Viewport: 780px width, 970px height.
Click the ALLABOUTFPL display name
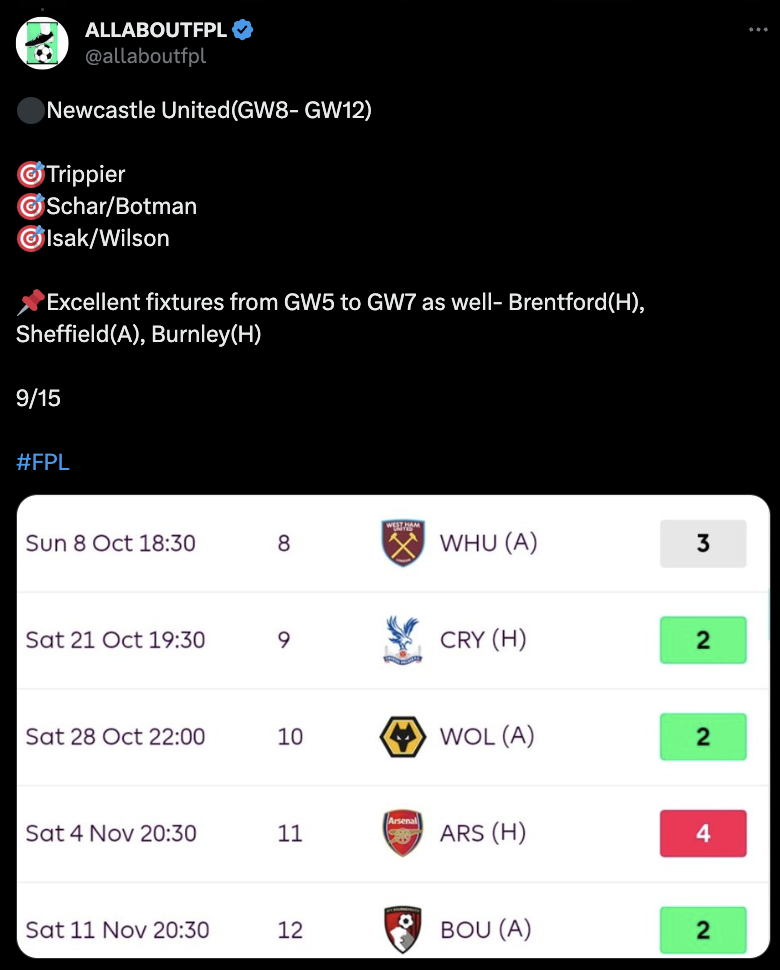(156, 30)
